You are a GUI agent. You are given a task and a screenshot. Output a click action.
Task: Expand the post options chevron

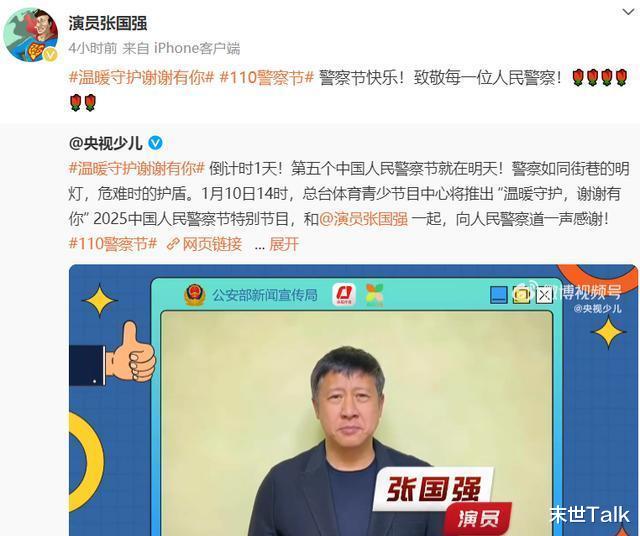(x=628, y=12)
